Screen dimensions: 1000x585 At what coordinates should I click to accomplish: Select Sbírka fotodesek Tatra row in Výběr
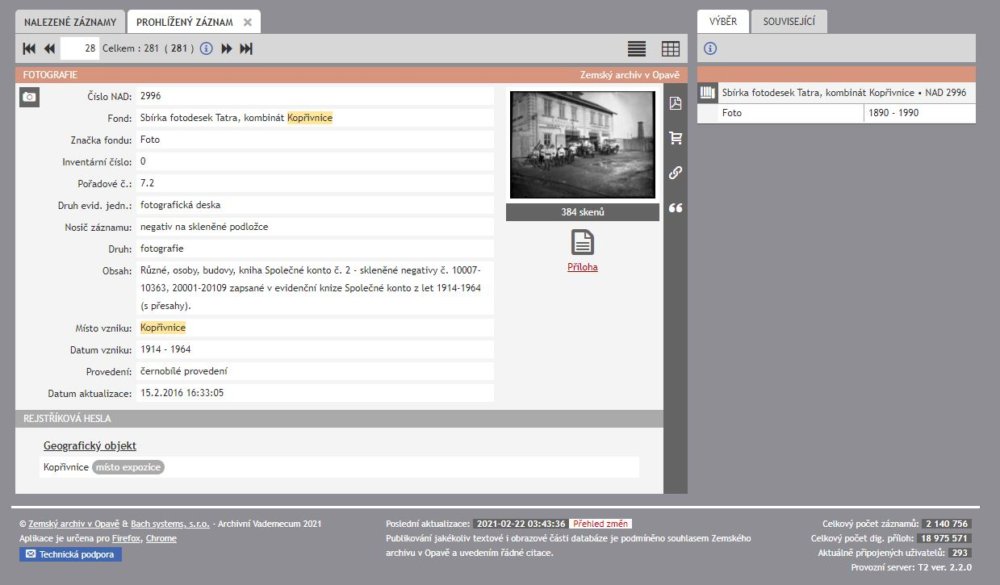(x=836, y=93)
